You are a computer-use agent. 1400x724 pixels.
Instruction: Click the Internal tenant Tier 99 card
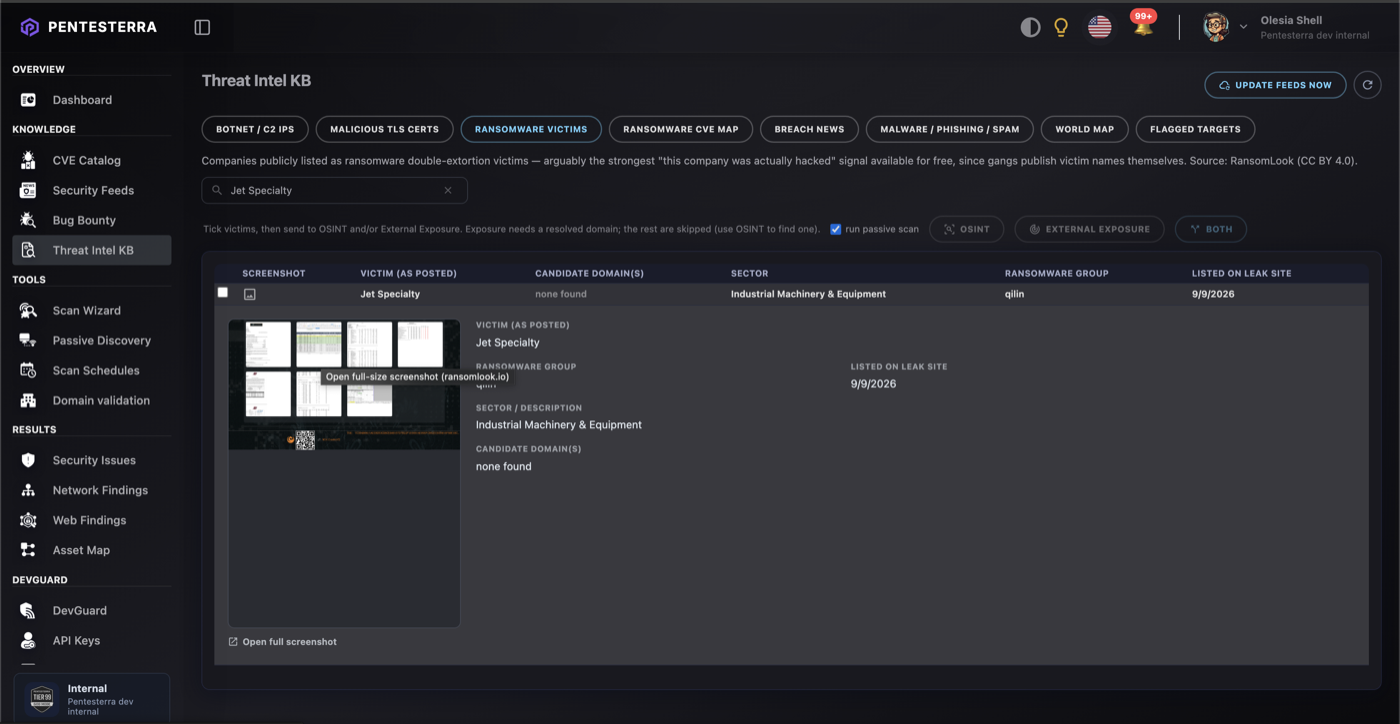[92, 698]
